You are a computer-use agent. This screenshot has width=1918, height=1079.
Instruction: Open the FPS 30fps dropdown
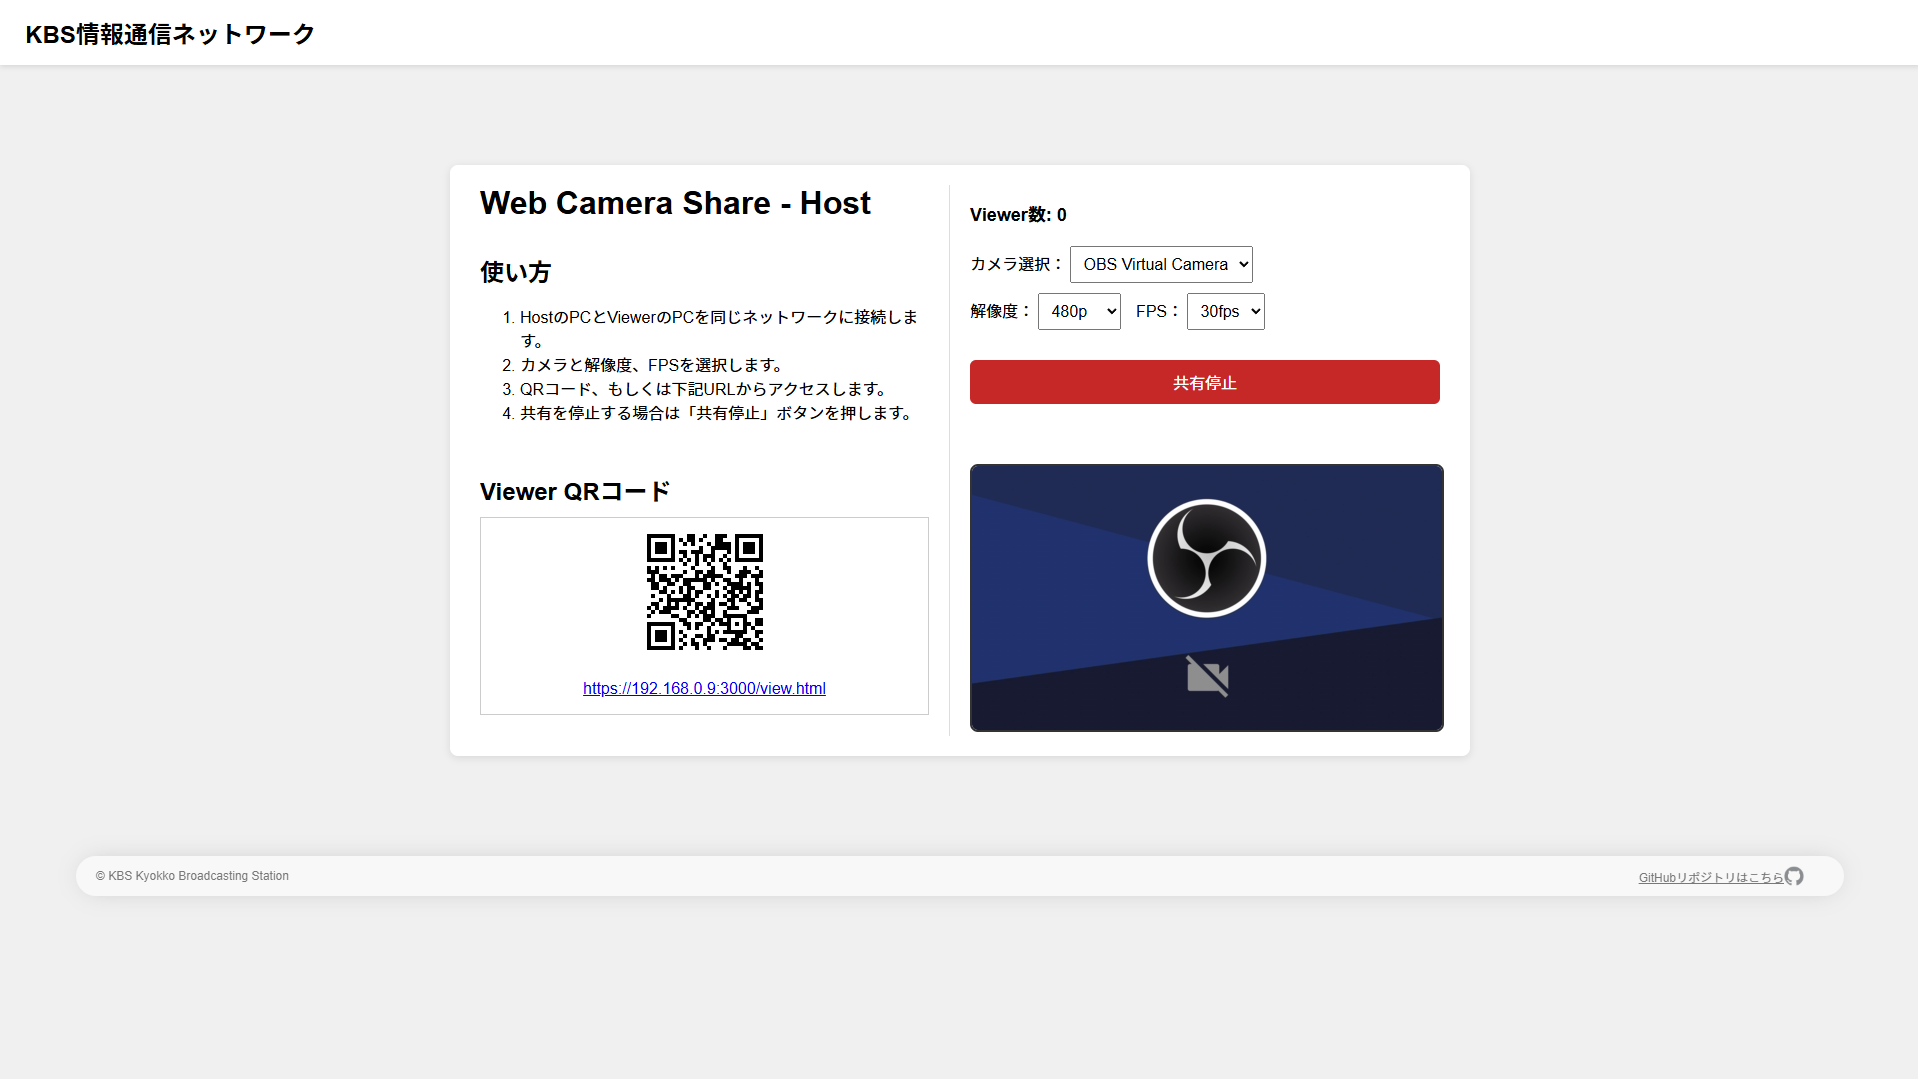[x=1225, y=311]
